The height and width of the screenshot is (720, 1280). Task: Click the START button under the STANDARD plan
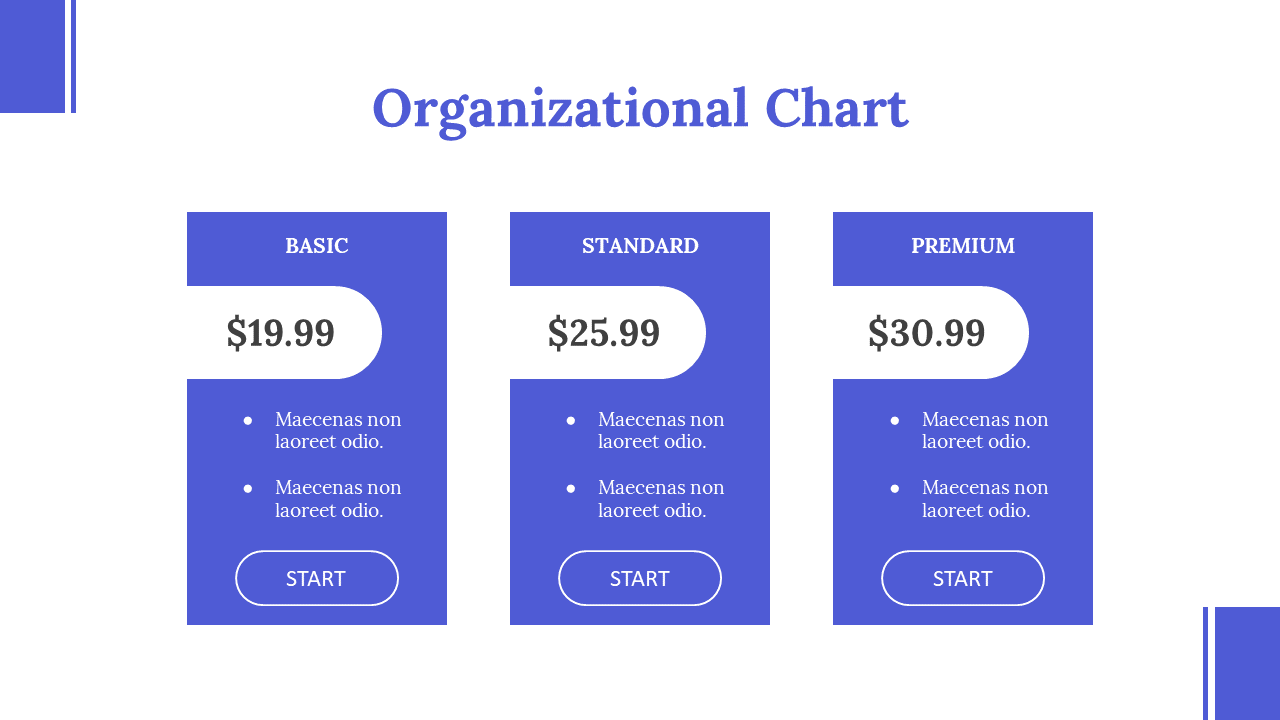pos(640,578)
